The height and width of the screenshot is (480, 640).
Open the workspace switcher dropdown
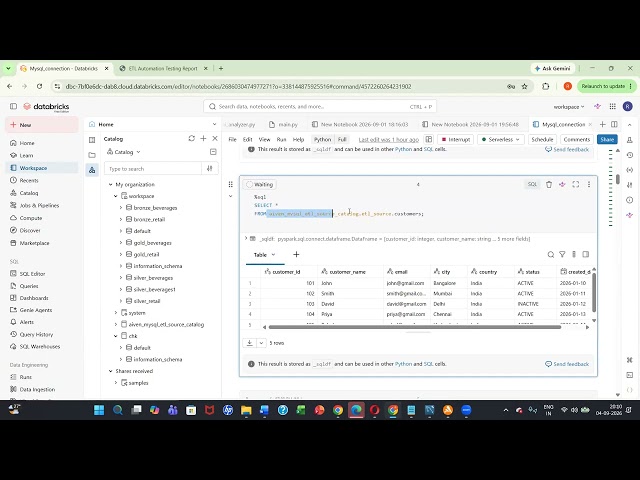(569, 107)
